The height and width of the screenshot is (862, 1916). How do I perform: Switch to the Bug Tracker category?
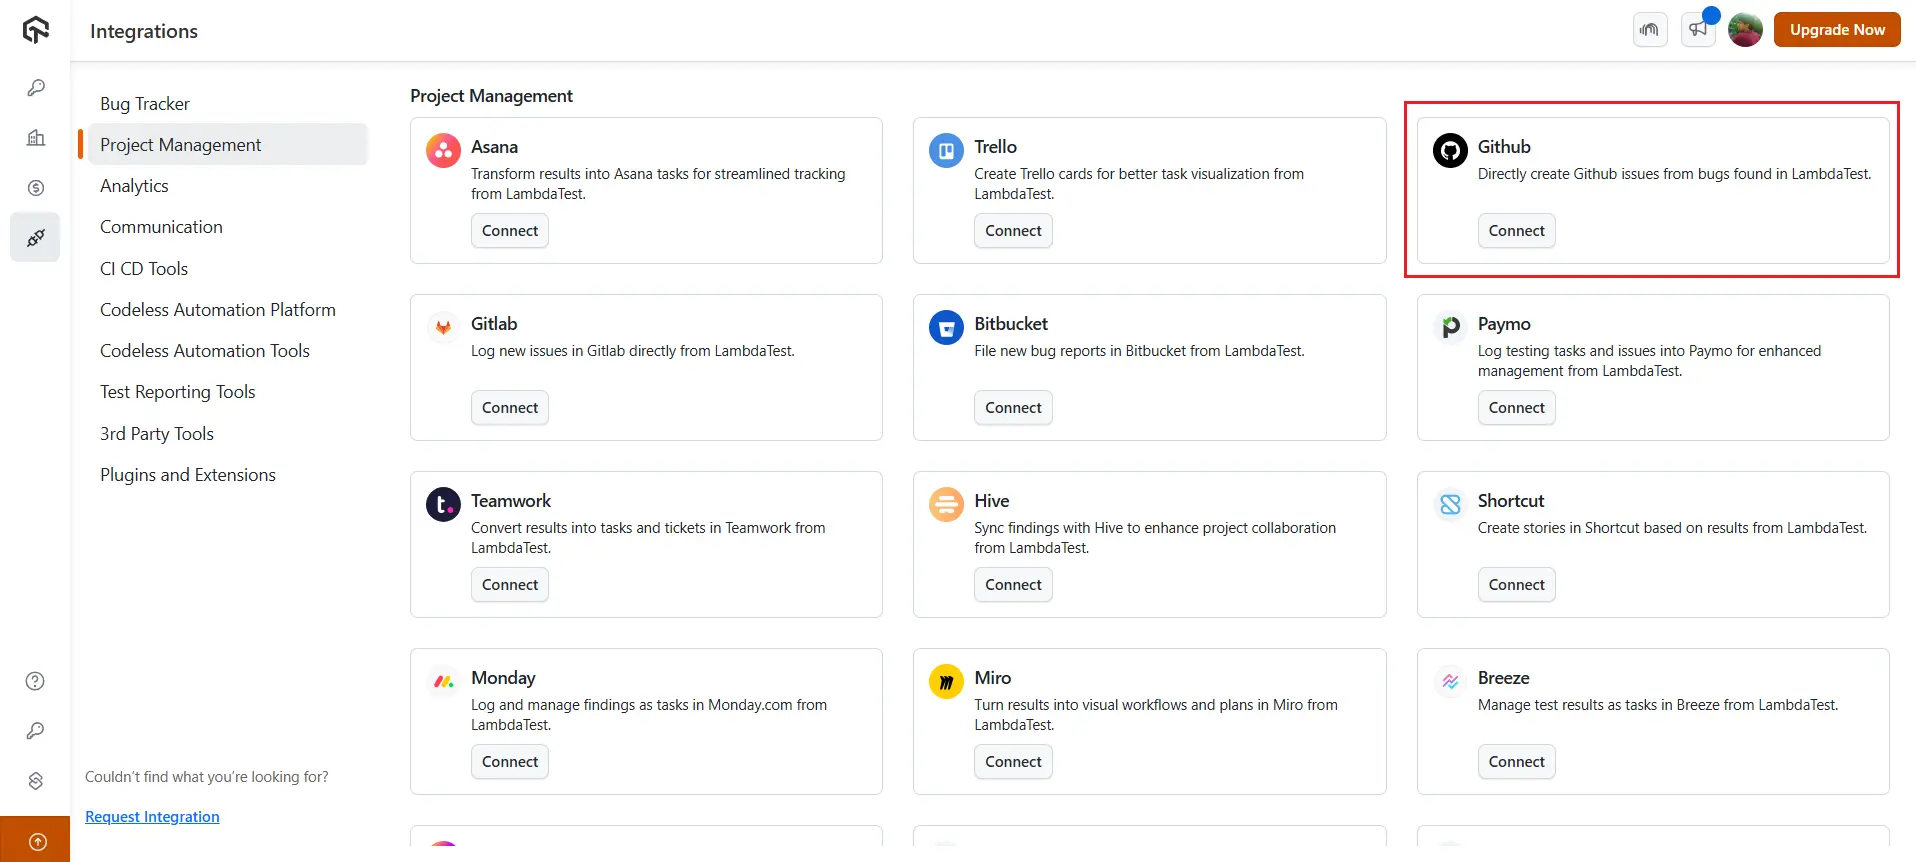coord(145,104)
